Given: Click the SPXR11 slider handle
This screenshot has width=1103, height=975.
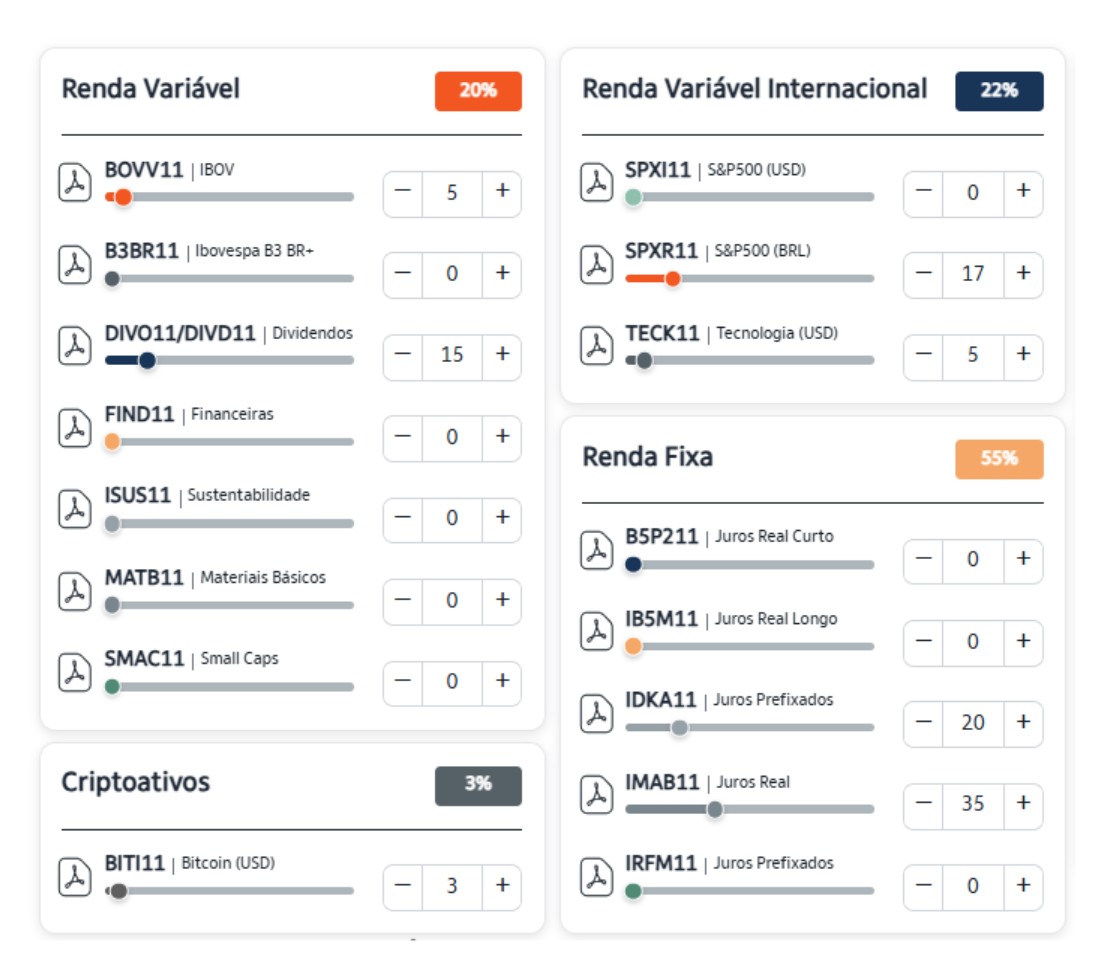Looking at the screenshot, I should pyautogui.click(x=672, y=279).
